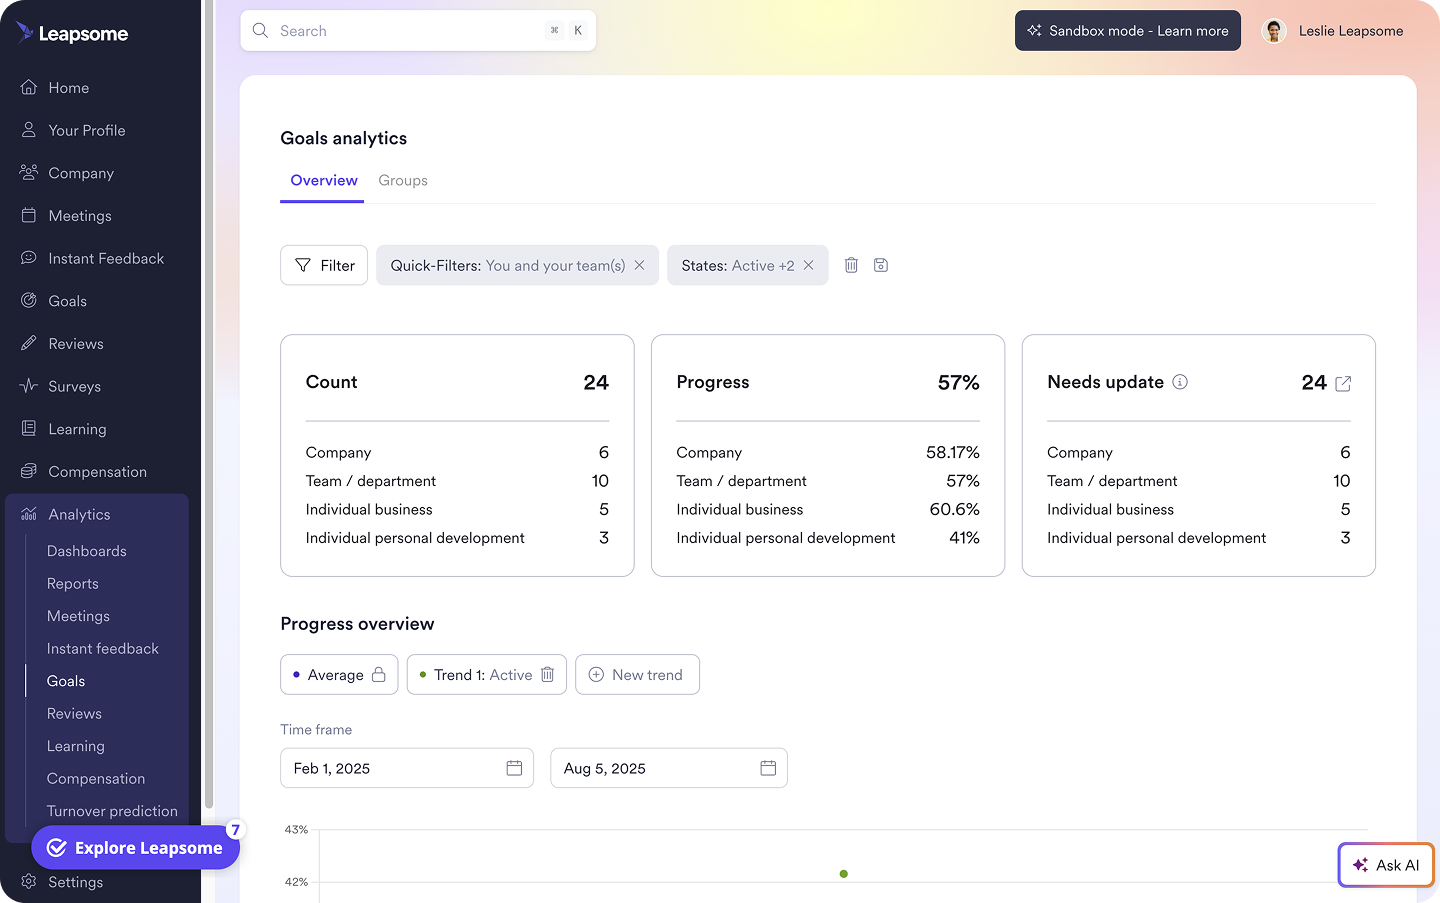
Task: Open the Compensation section in sidebar
Action: (97, 471)
